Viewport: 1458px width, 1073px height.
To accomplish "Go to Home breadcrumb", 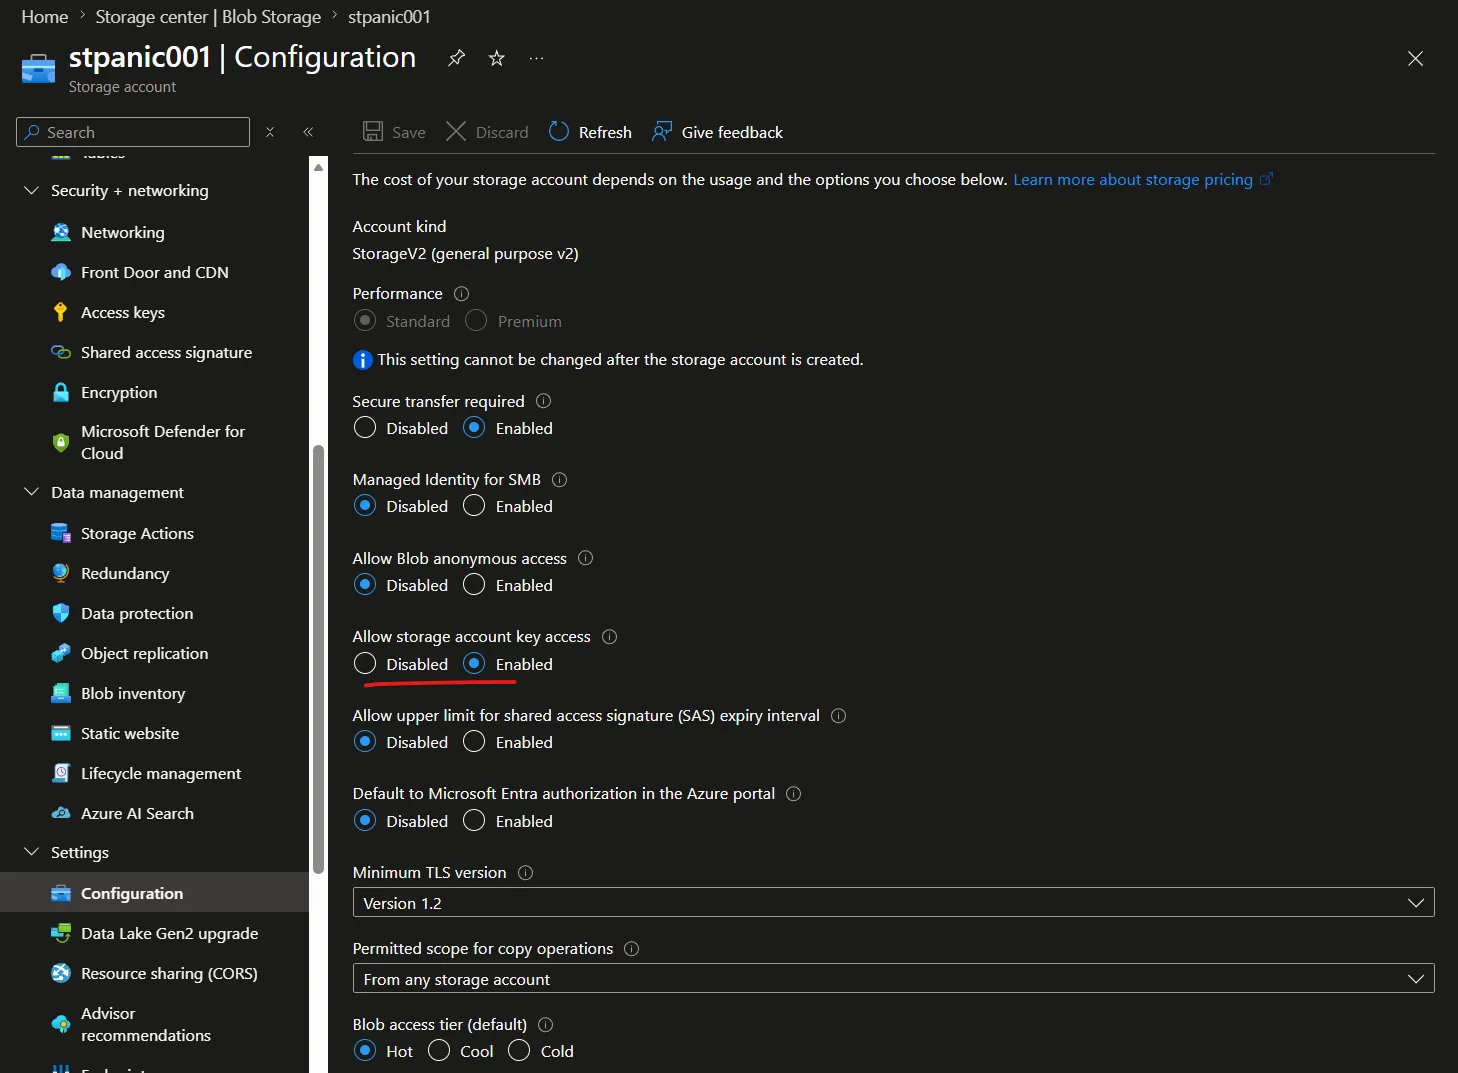I will (x=45, y=17).
